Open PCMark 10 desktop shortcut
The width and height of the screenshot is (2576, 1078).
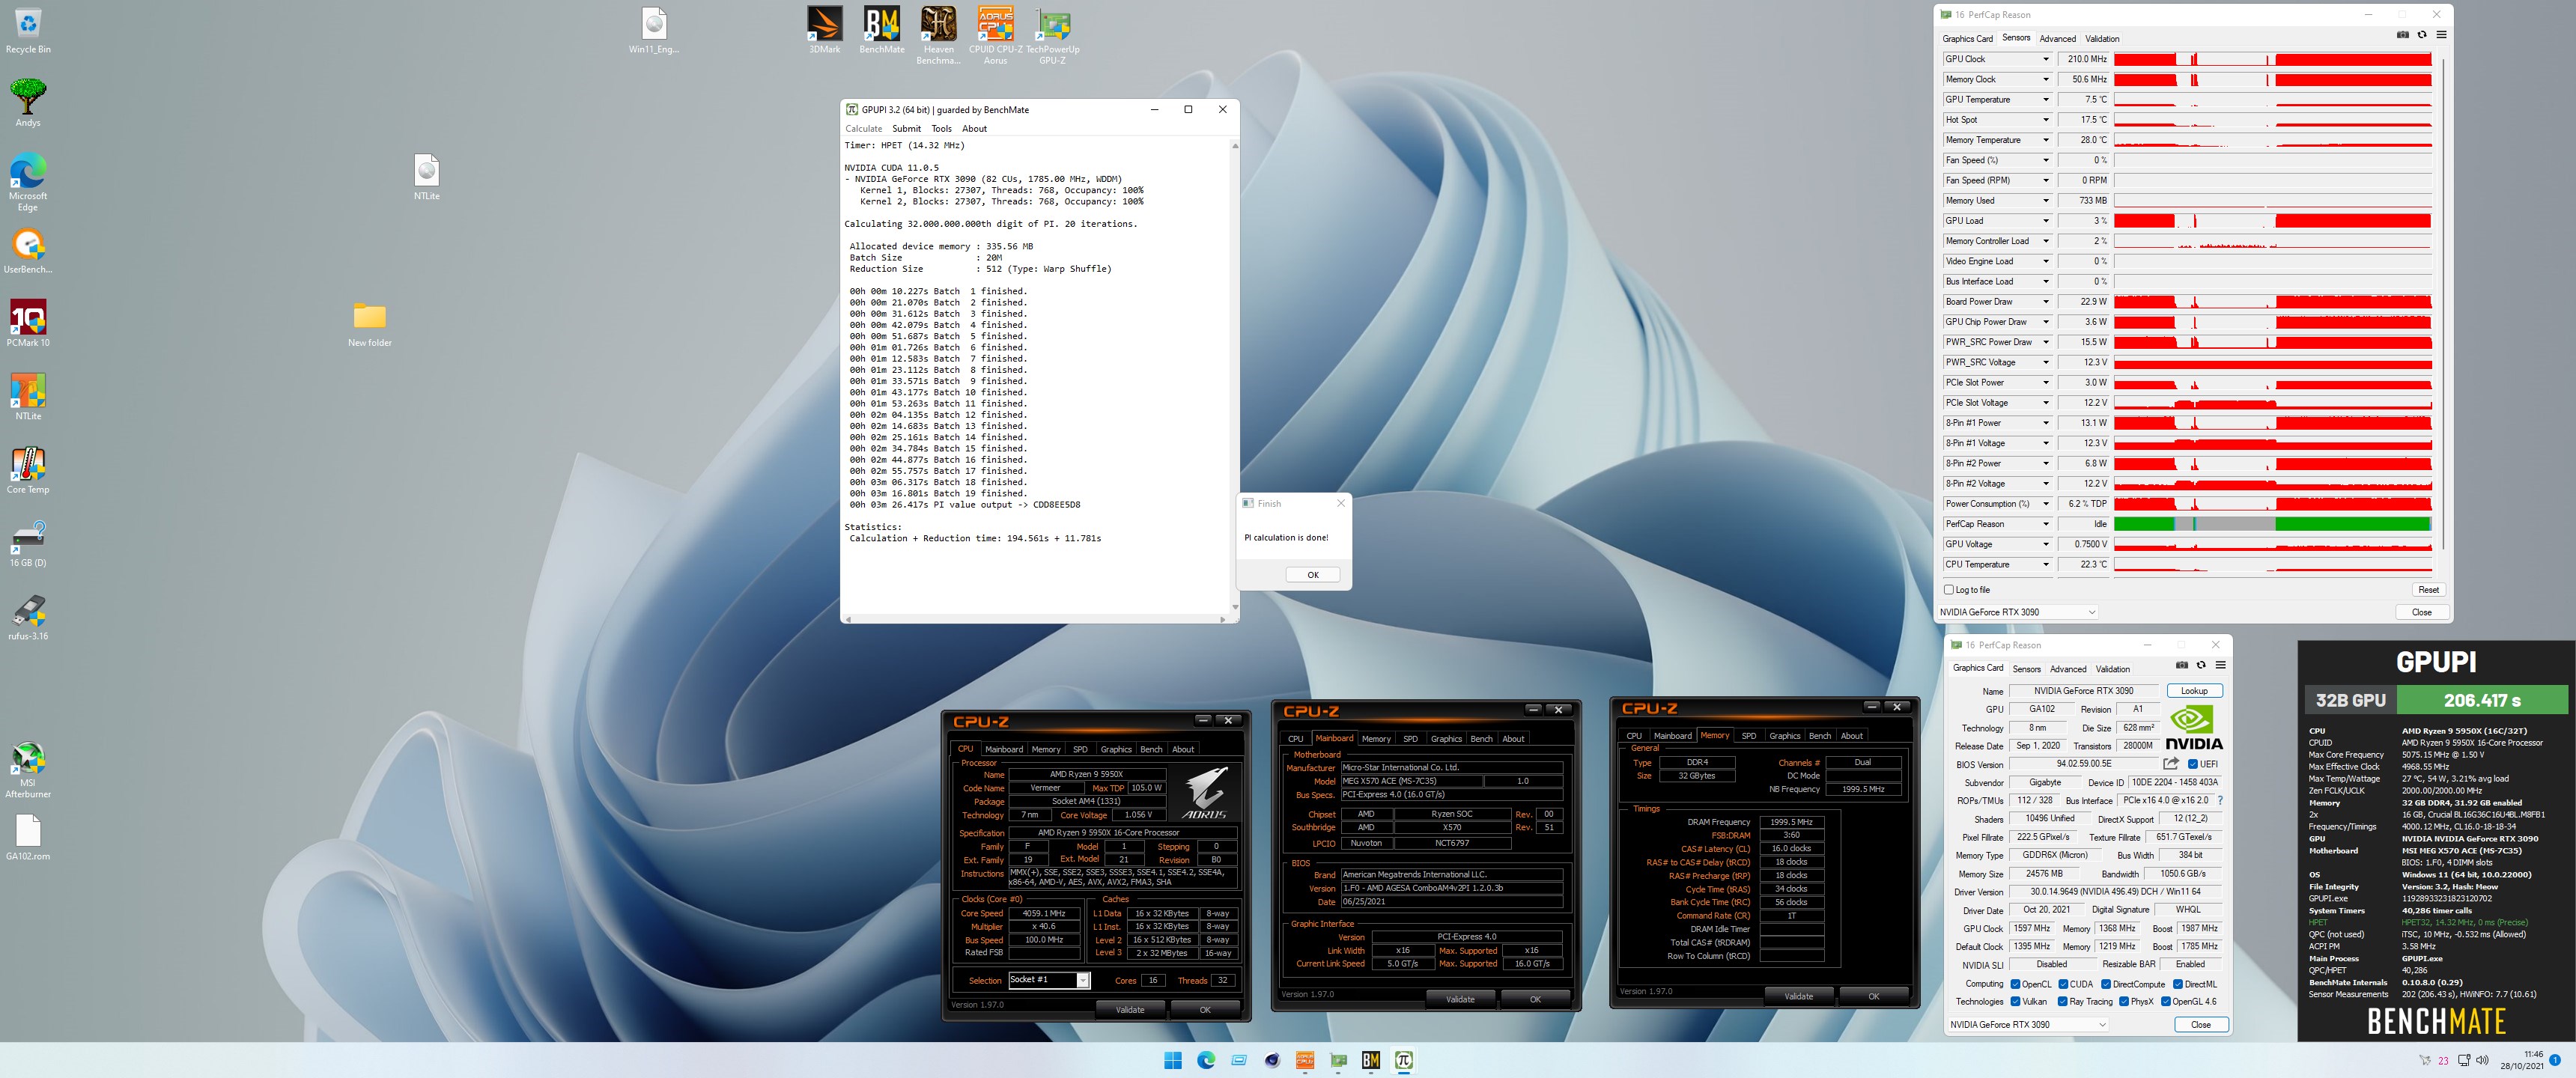(28, 323)
